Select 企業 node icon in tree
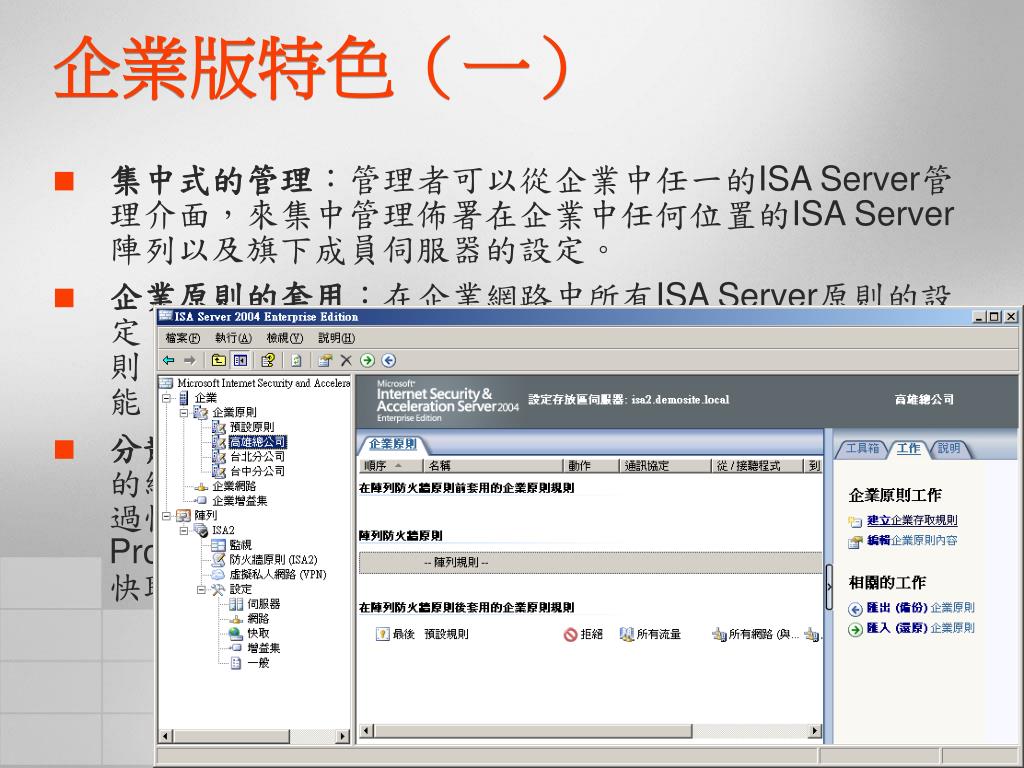 184,398
